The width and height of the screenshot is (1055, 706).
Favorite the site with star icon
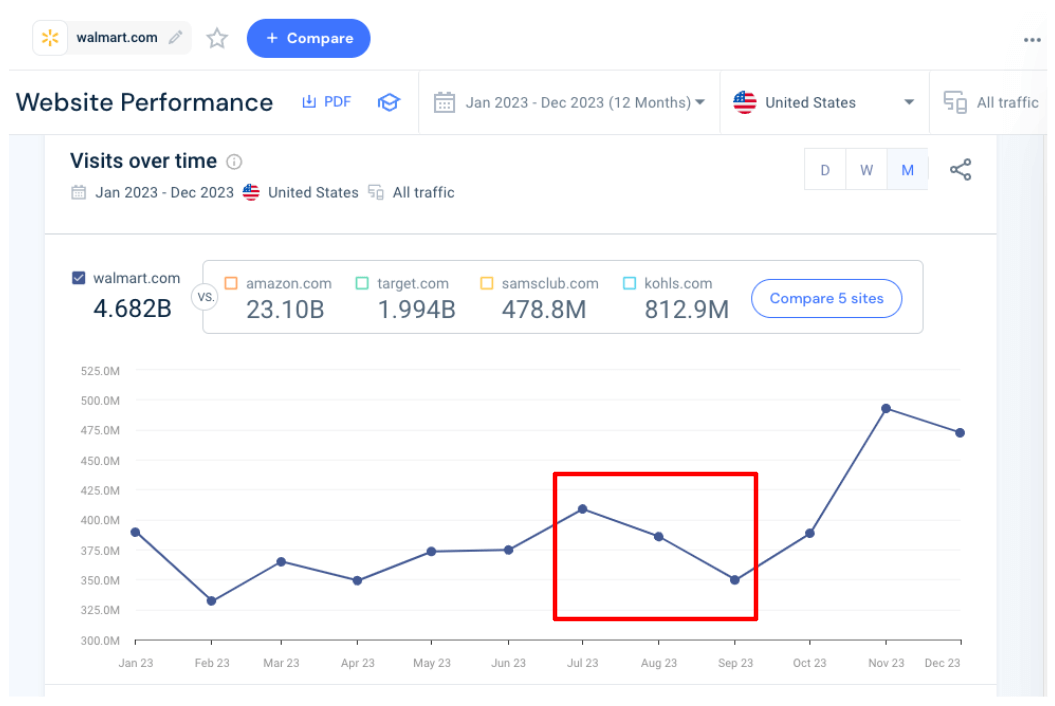pyautogui.click(x=217, y=38)
